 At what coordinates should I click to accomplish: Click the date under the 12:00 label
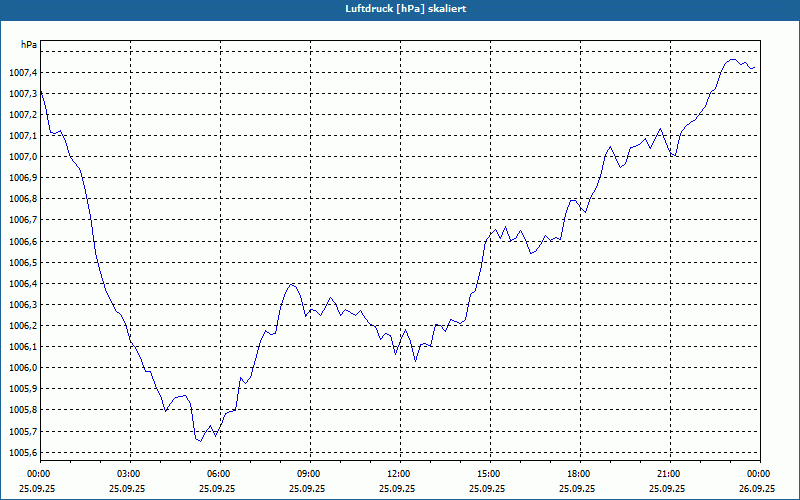coord(397,488)
